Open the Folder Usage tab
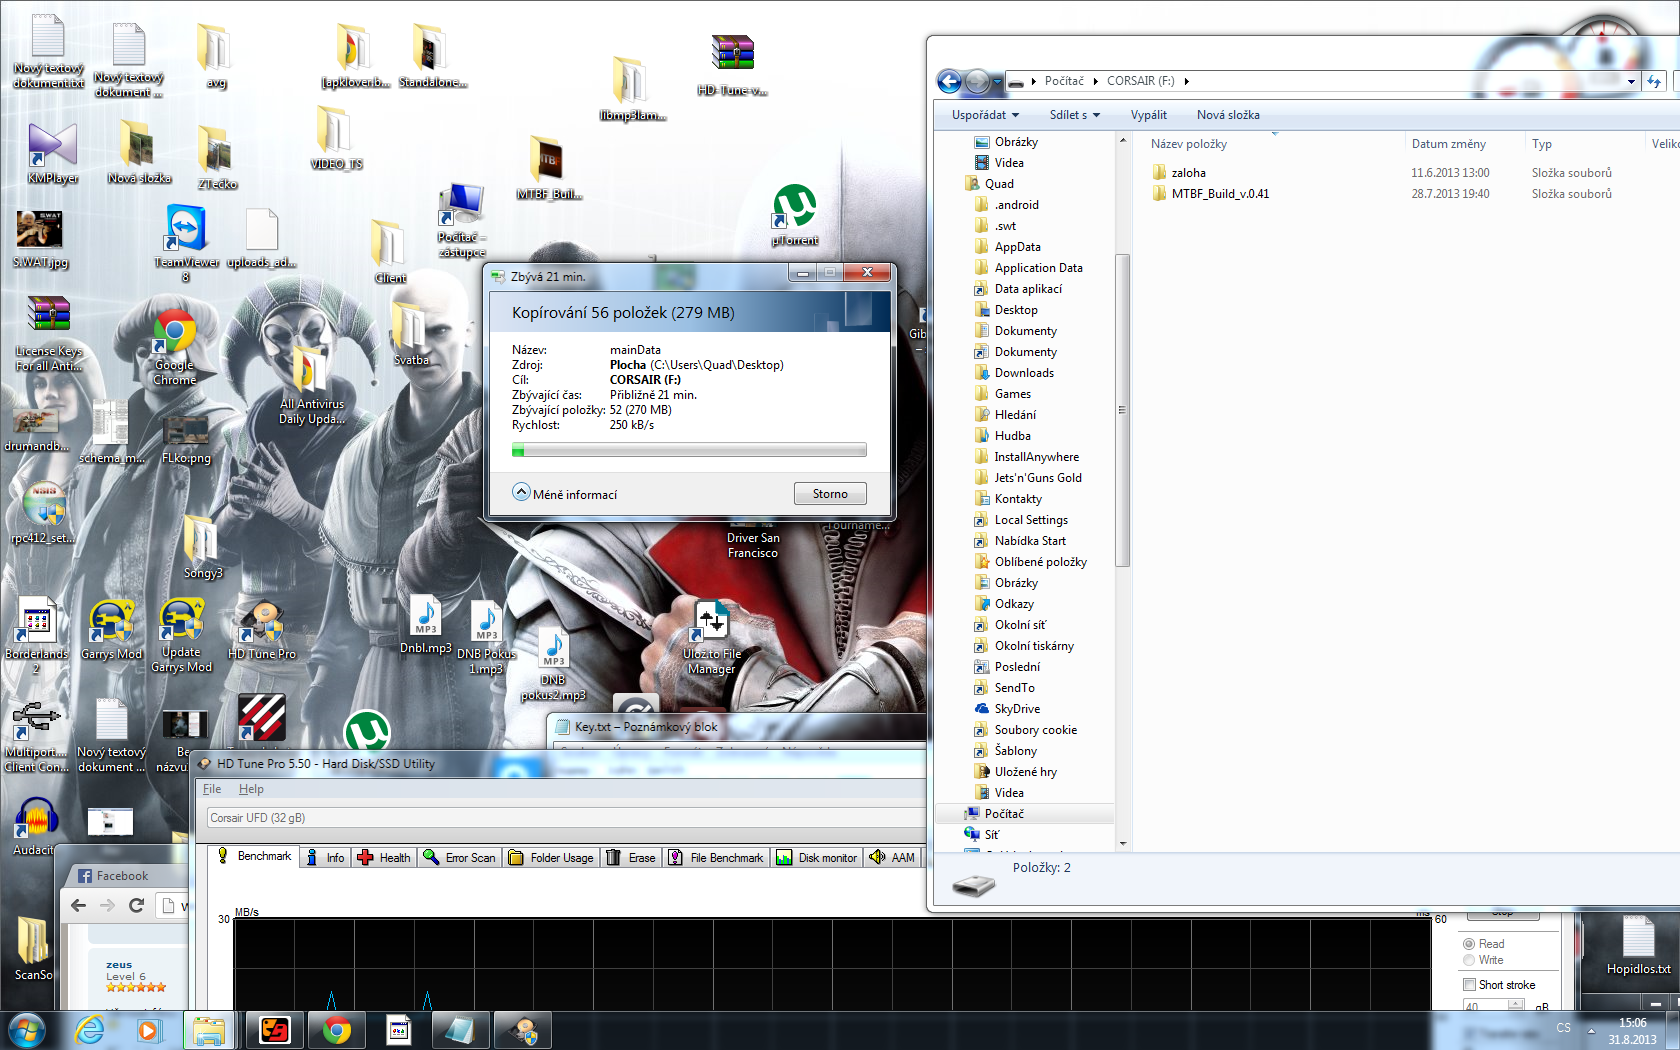This screenshot has width=1680, height=1050. click(551, 858)
